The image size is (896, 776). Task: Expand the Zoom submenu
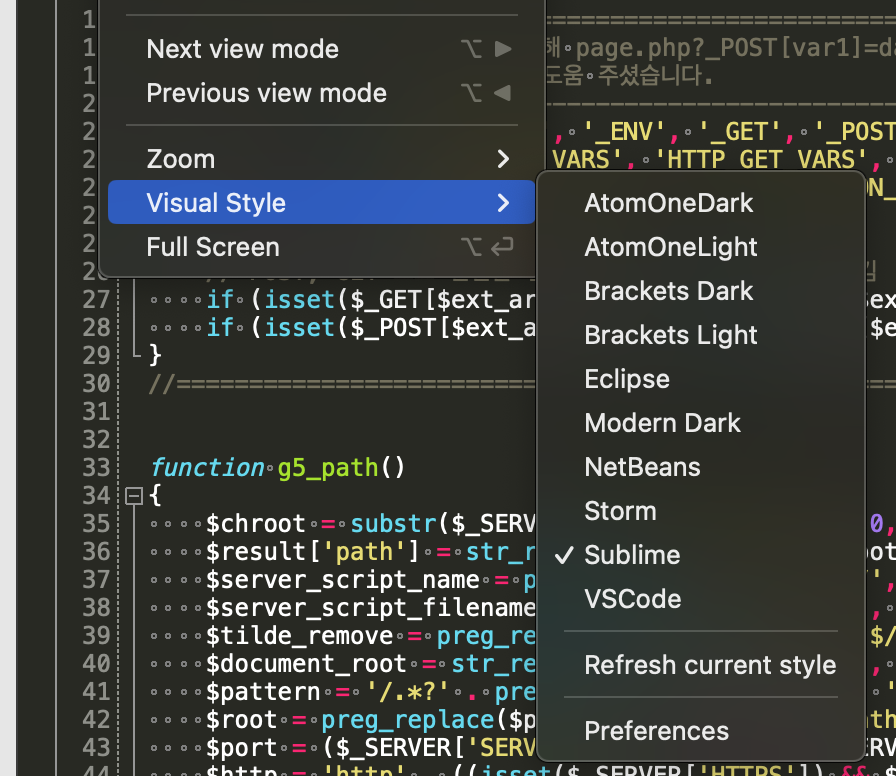[320, 159]
